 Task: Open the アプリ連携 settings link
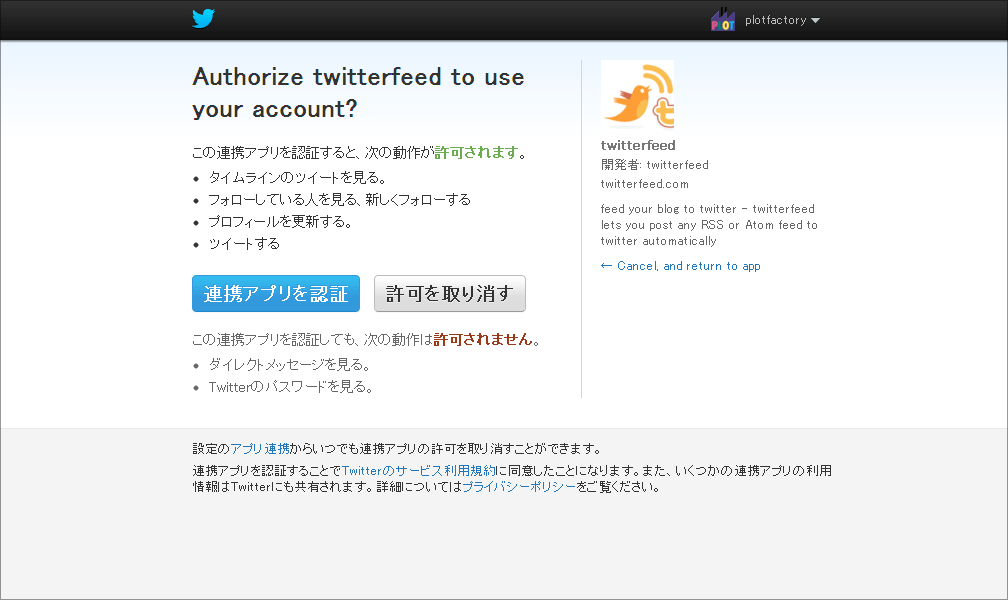point(260,449)
